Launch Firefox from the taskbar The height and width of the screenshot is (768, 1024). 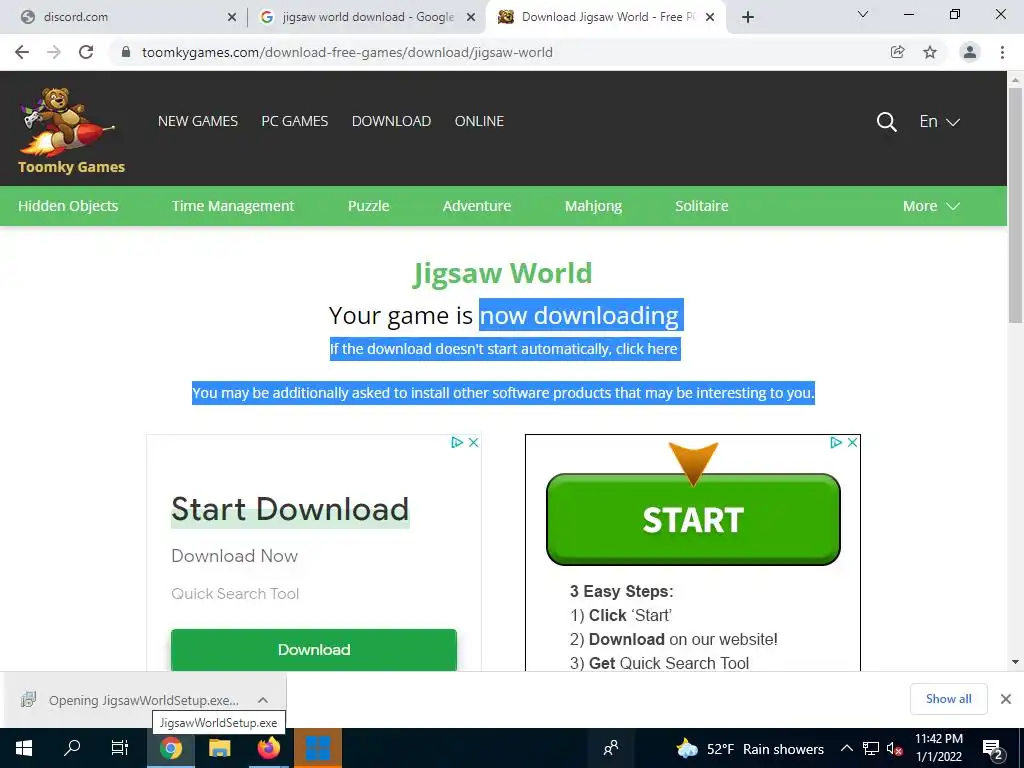[268, 748]
